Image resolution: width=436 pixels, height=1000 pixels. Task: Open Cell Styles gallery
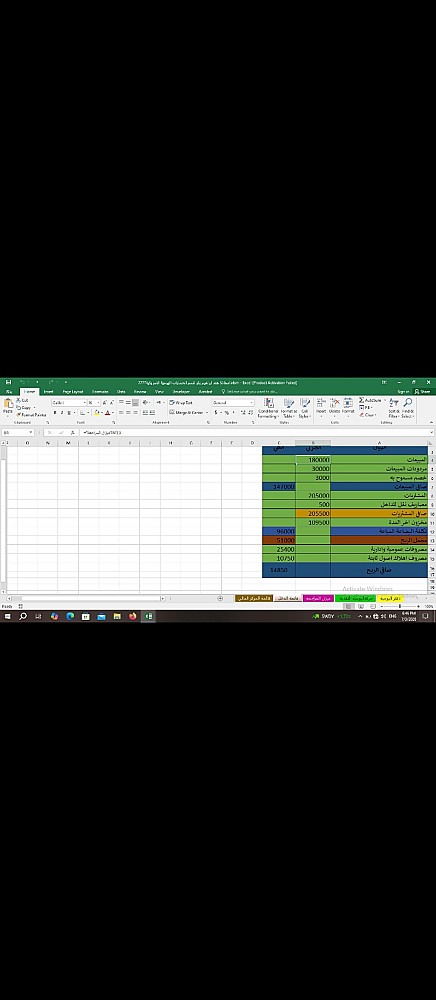[305, 408]
